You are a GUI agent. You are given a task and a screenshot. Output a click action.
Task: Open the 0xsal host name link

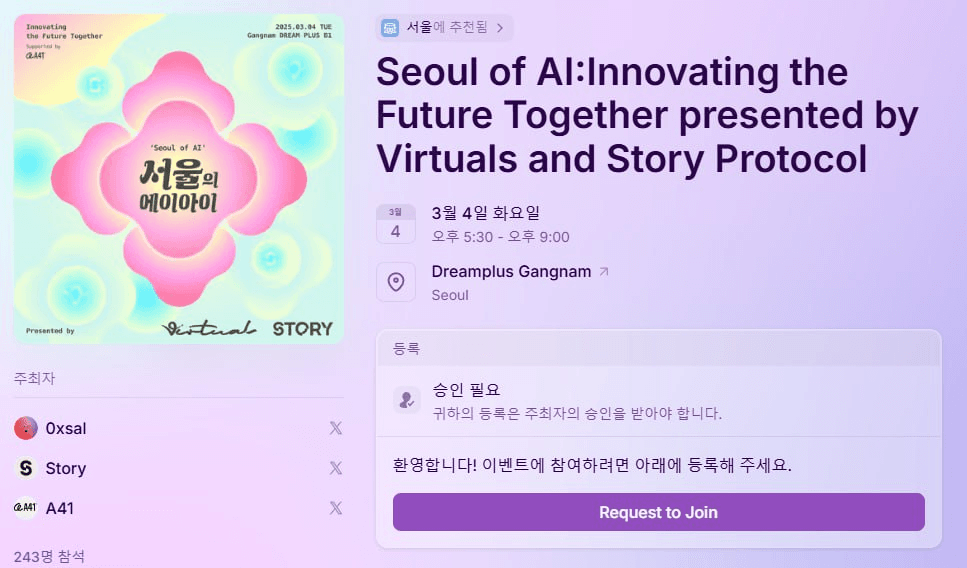click(x=66, y=428)
